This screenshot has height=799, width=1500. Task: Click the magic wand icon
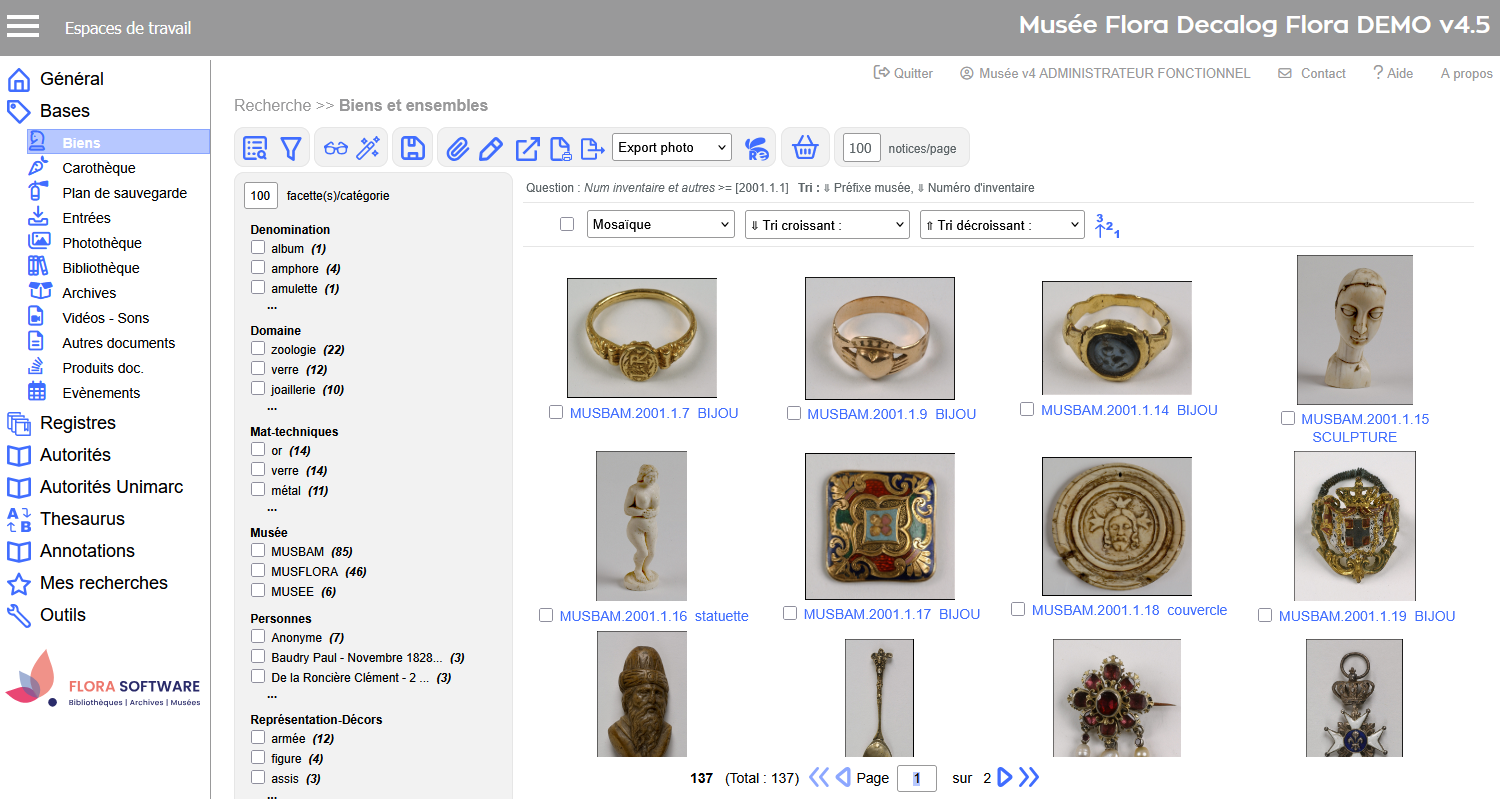(x=369, y=149)
